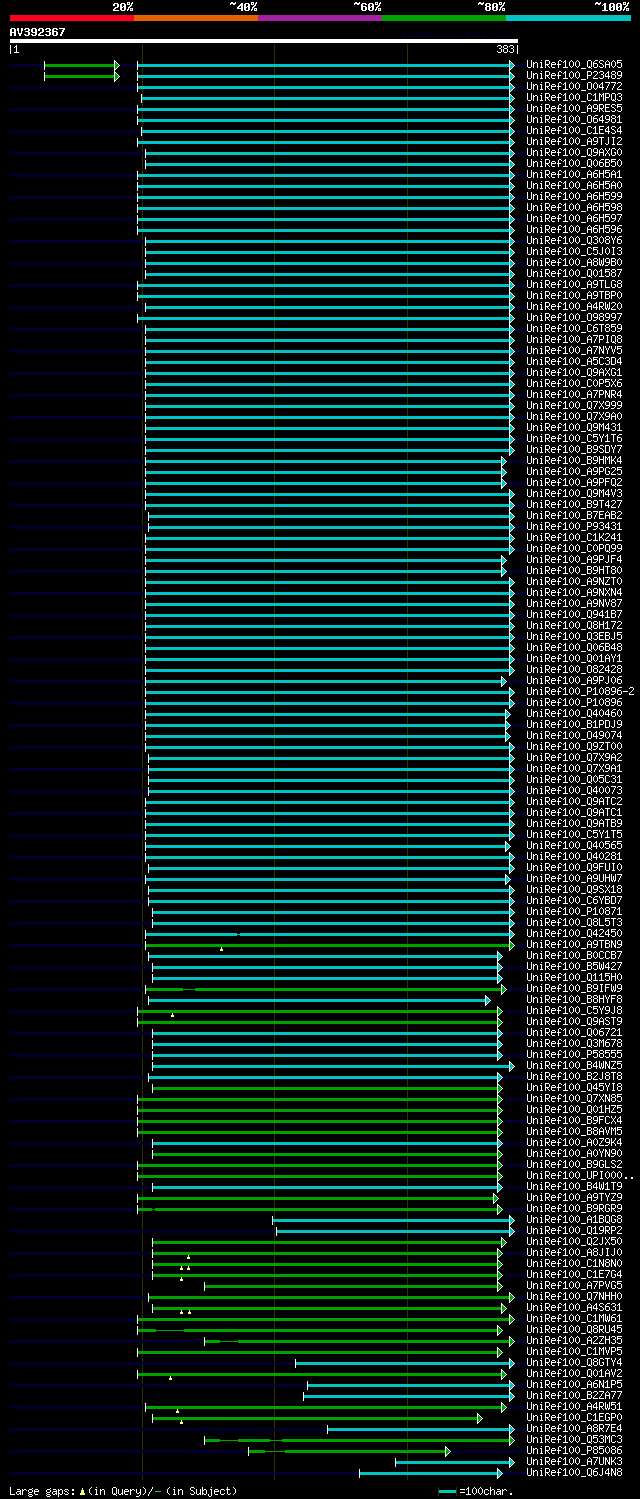
Task: Select label UniRef100_Q7NHH0
Action: [574, 1297]
